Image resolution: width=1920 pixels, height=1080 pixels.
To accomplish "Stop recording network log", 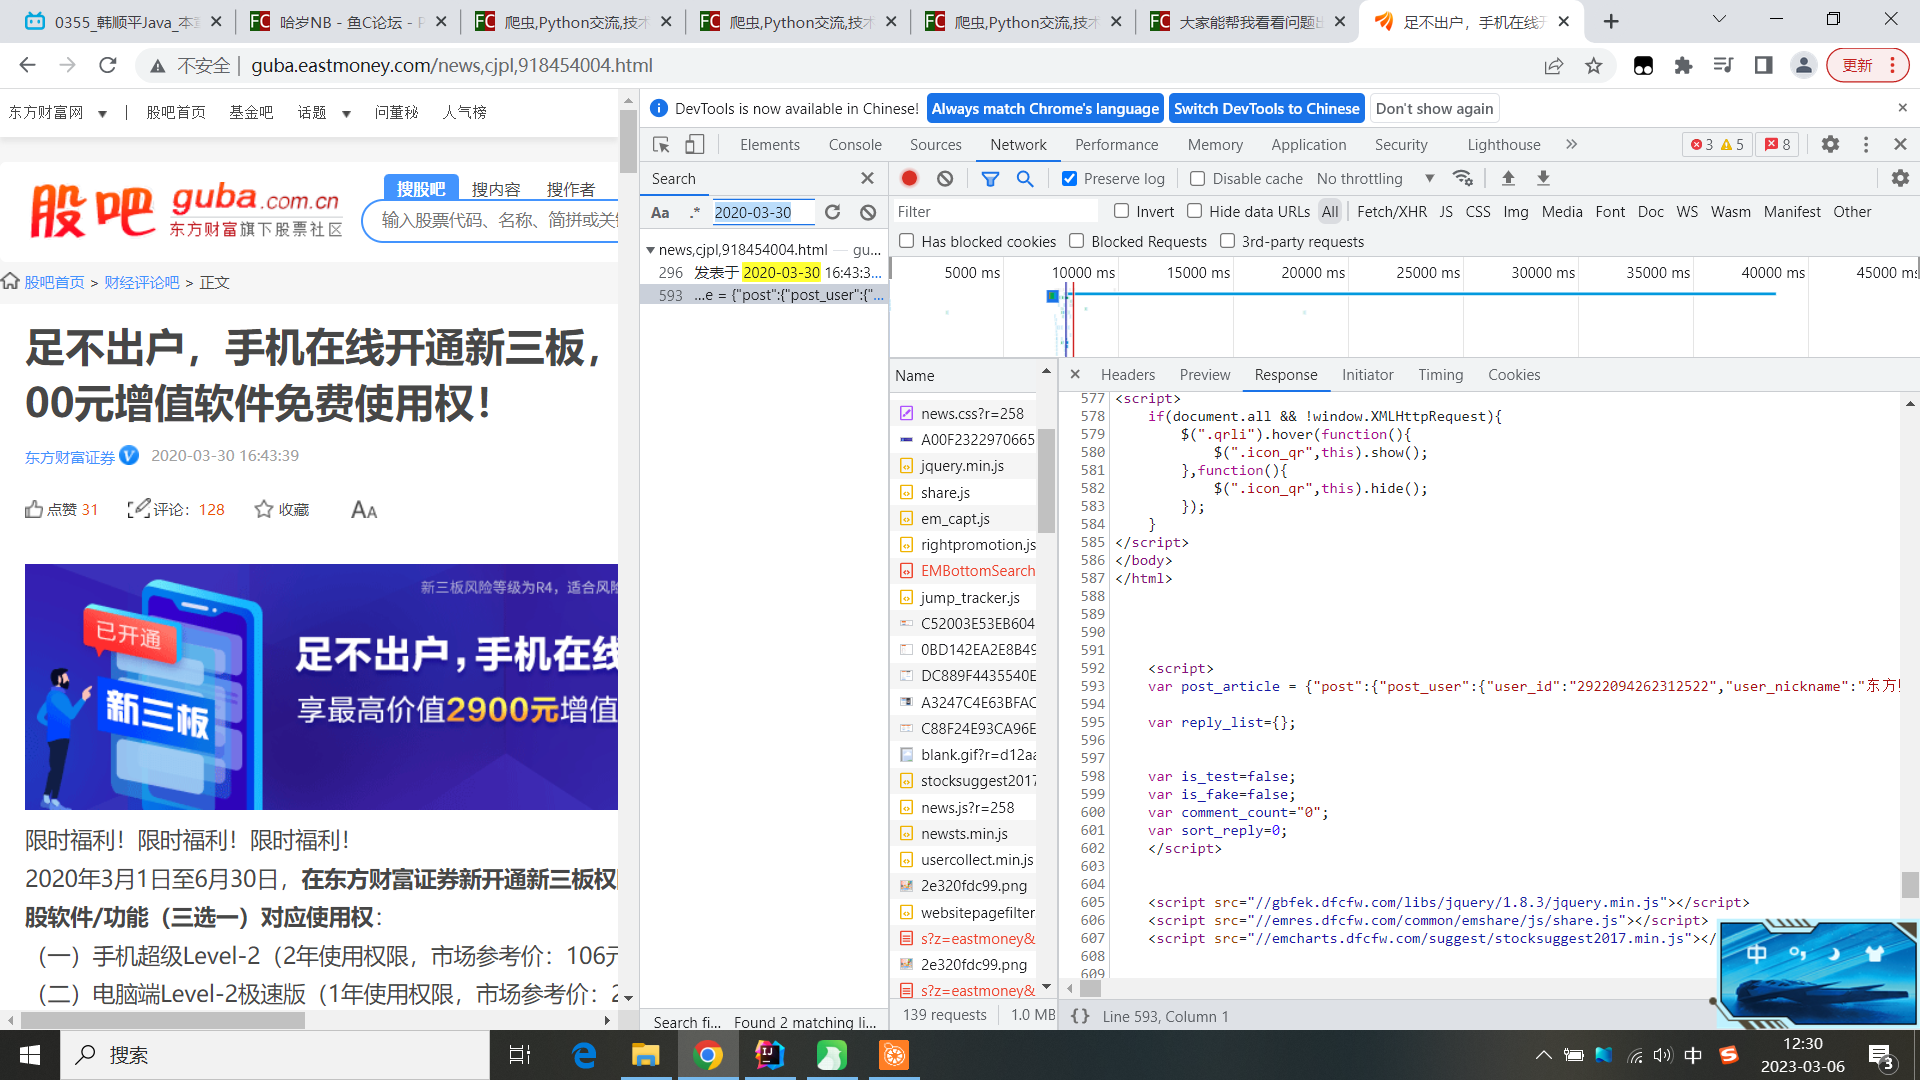I will (x=909, y=178).
